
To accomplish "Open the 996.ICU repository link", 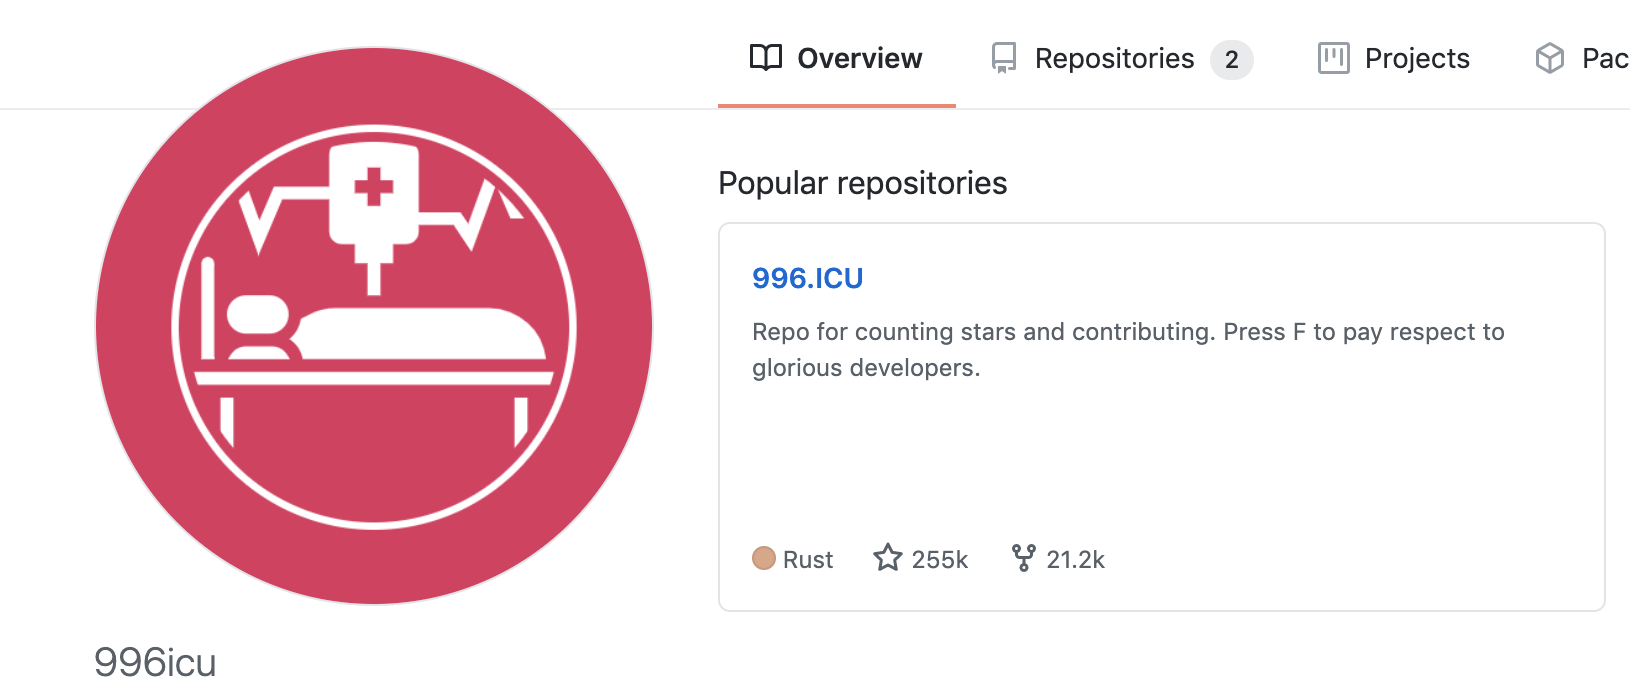I will [x=807, y=278].
